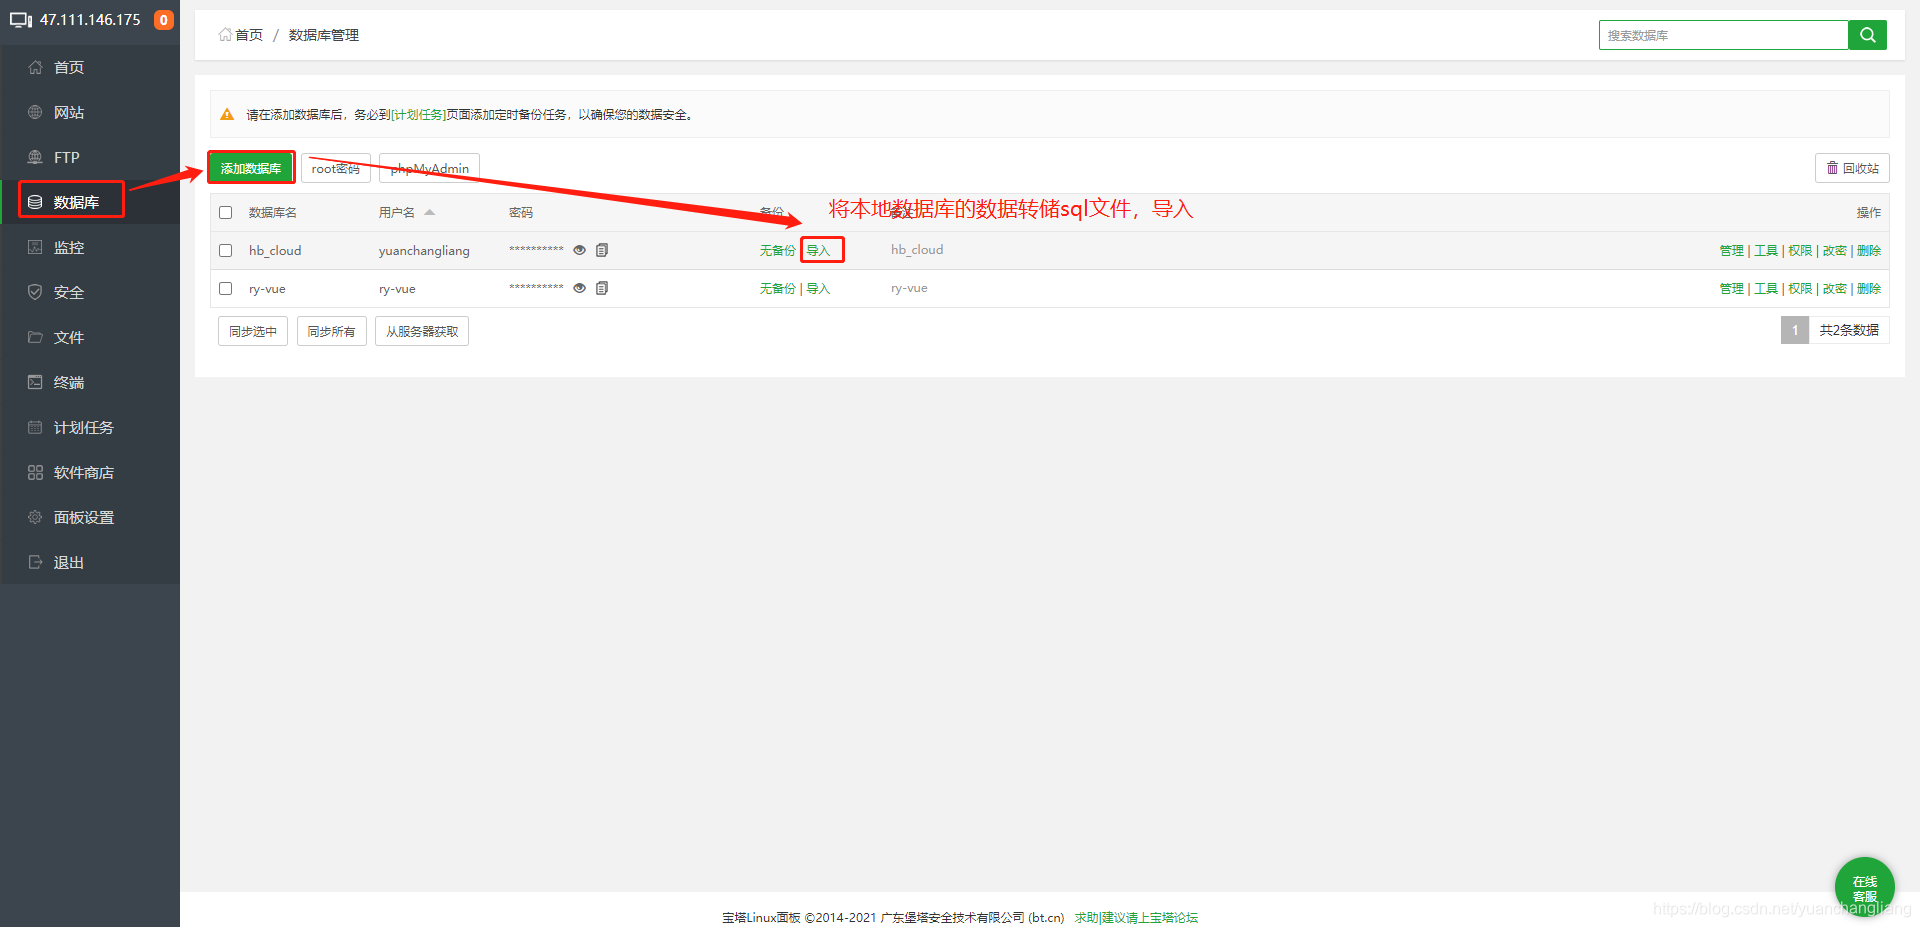Click the trash icon on 回收站 button
1920x927 pixels.
coord(1832,168)
